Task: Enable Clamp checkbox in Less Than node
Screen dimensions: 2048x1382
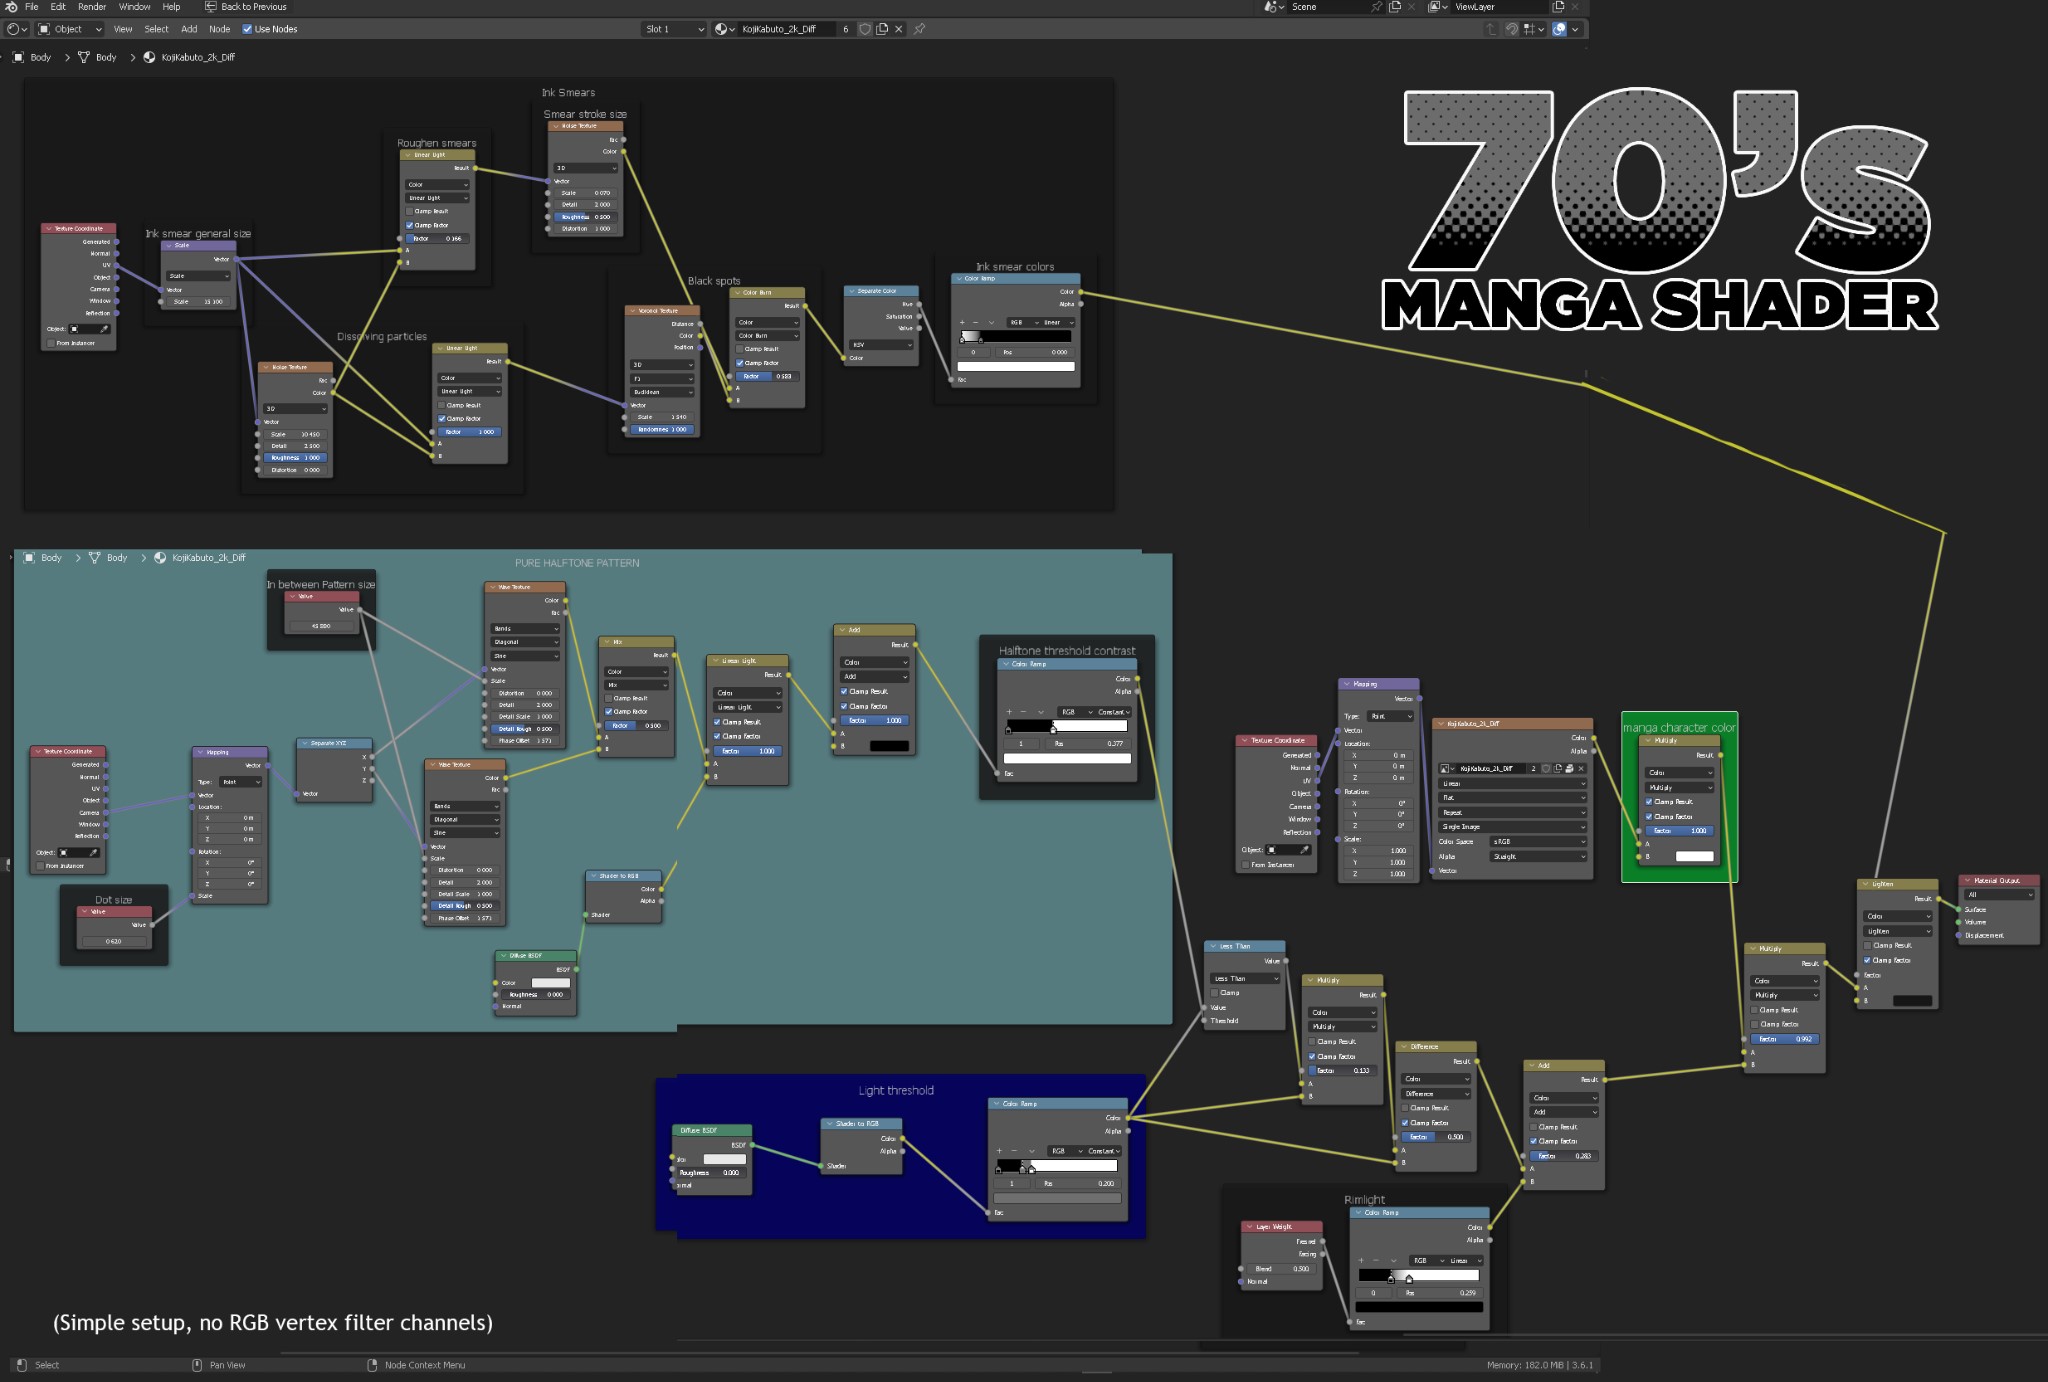Action: (1215, 993)
